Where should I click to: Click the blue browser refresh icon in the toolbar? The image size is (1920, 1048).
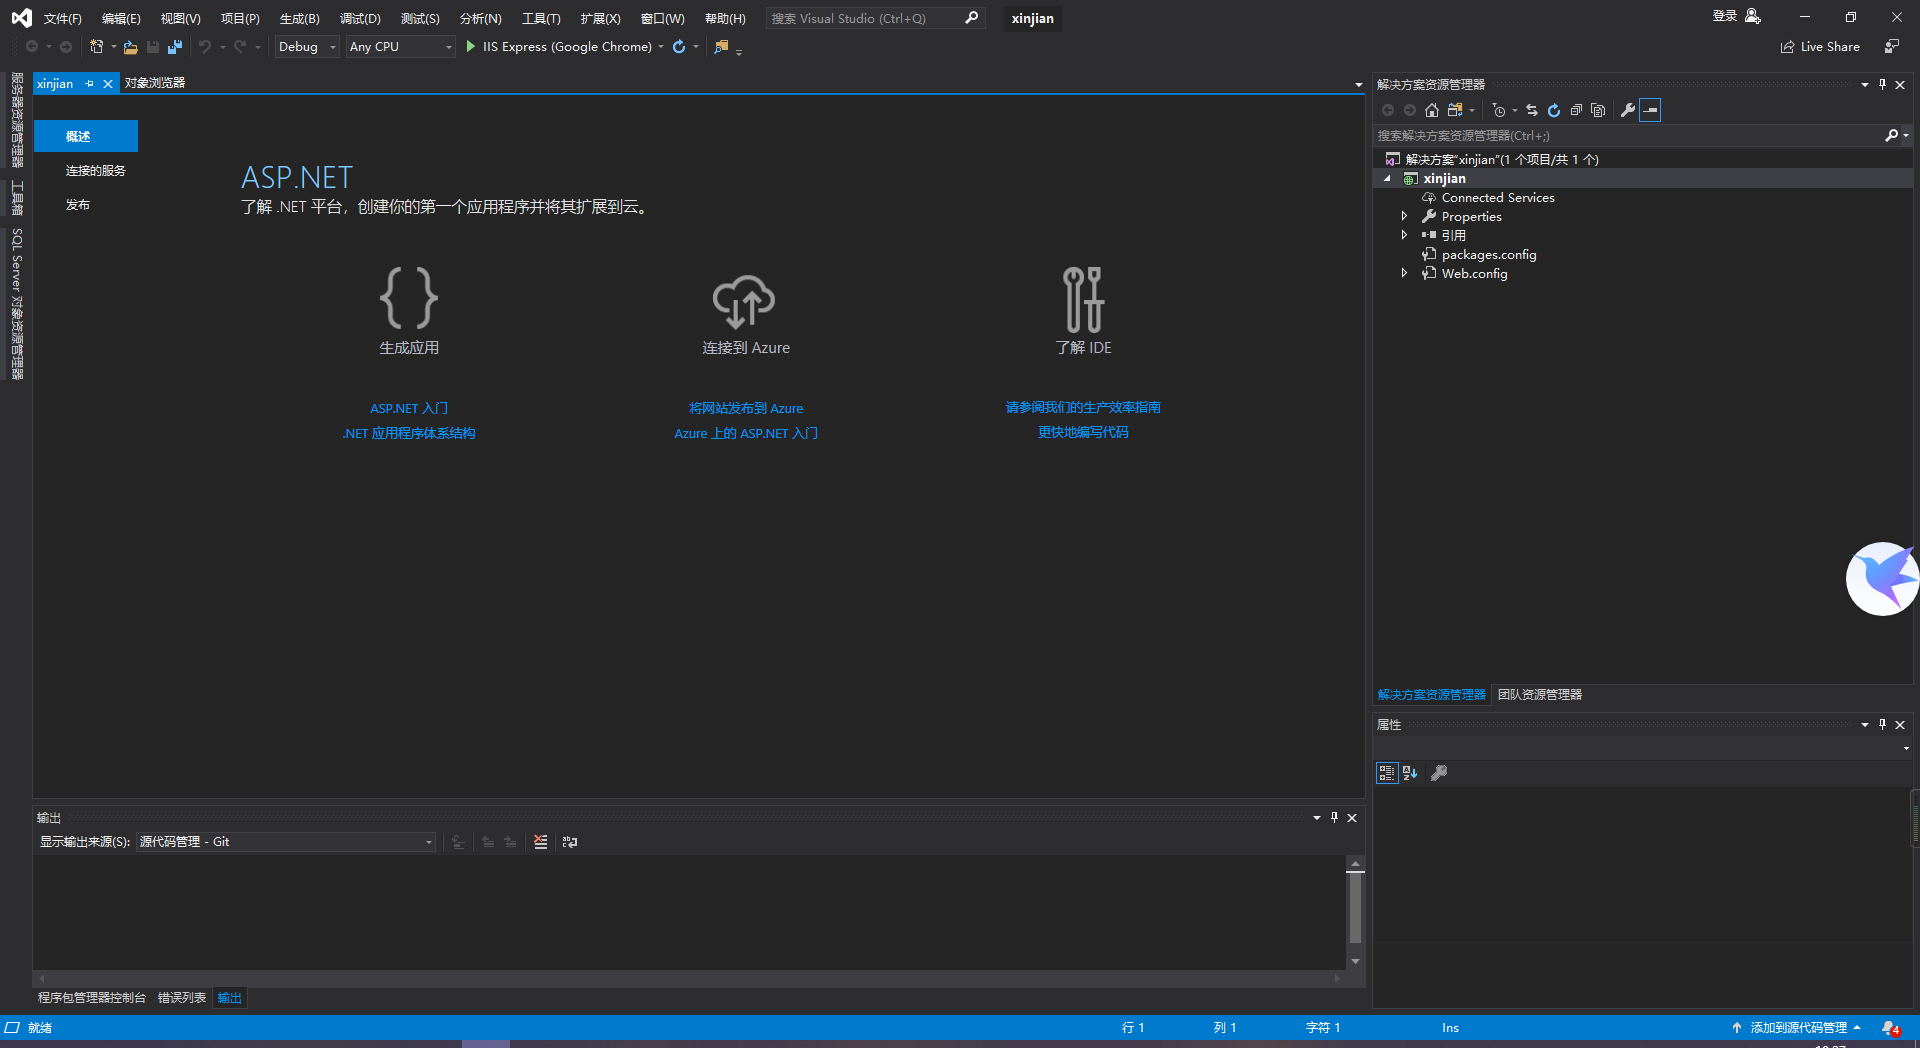tap(679, 47)
